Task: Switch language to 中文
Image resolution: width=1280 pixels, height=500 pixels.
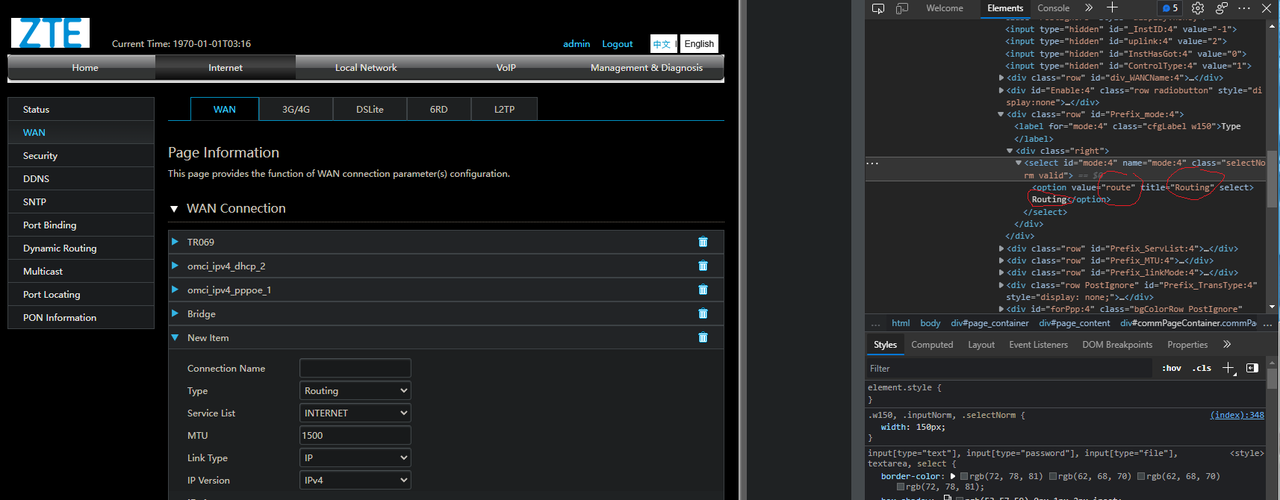Action: (662, 44)
